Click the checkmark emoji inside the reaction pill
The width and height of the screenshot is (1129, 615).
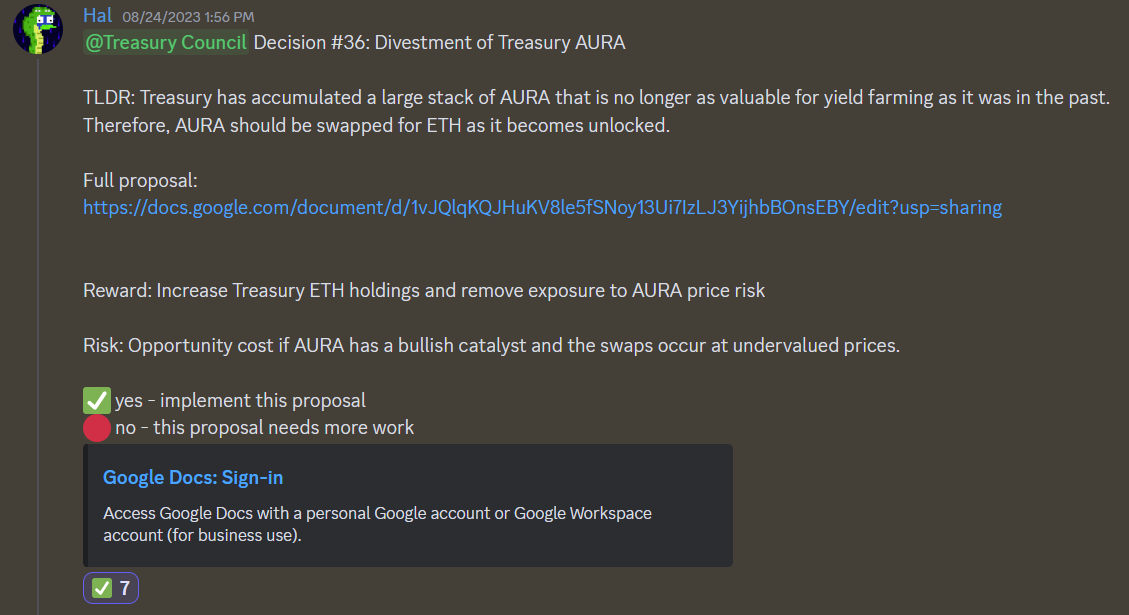[101, 588]
